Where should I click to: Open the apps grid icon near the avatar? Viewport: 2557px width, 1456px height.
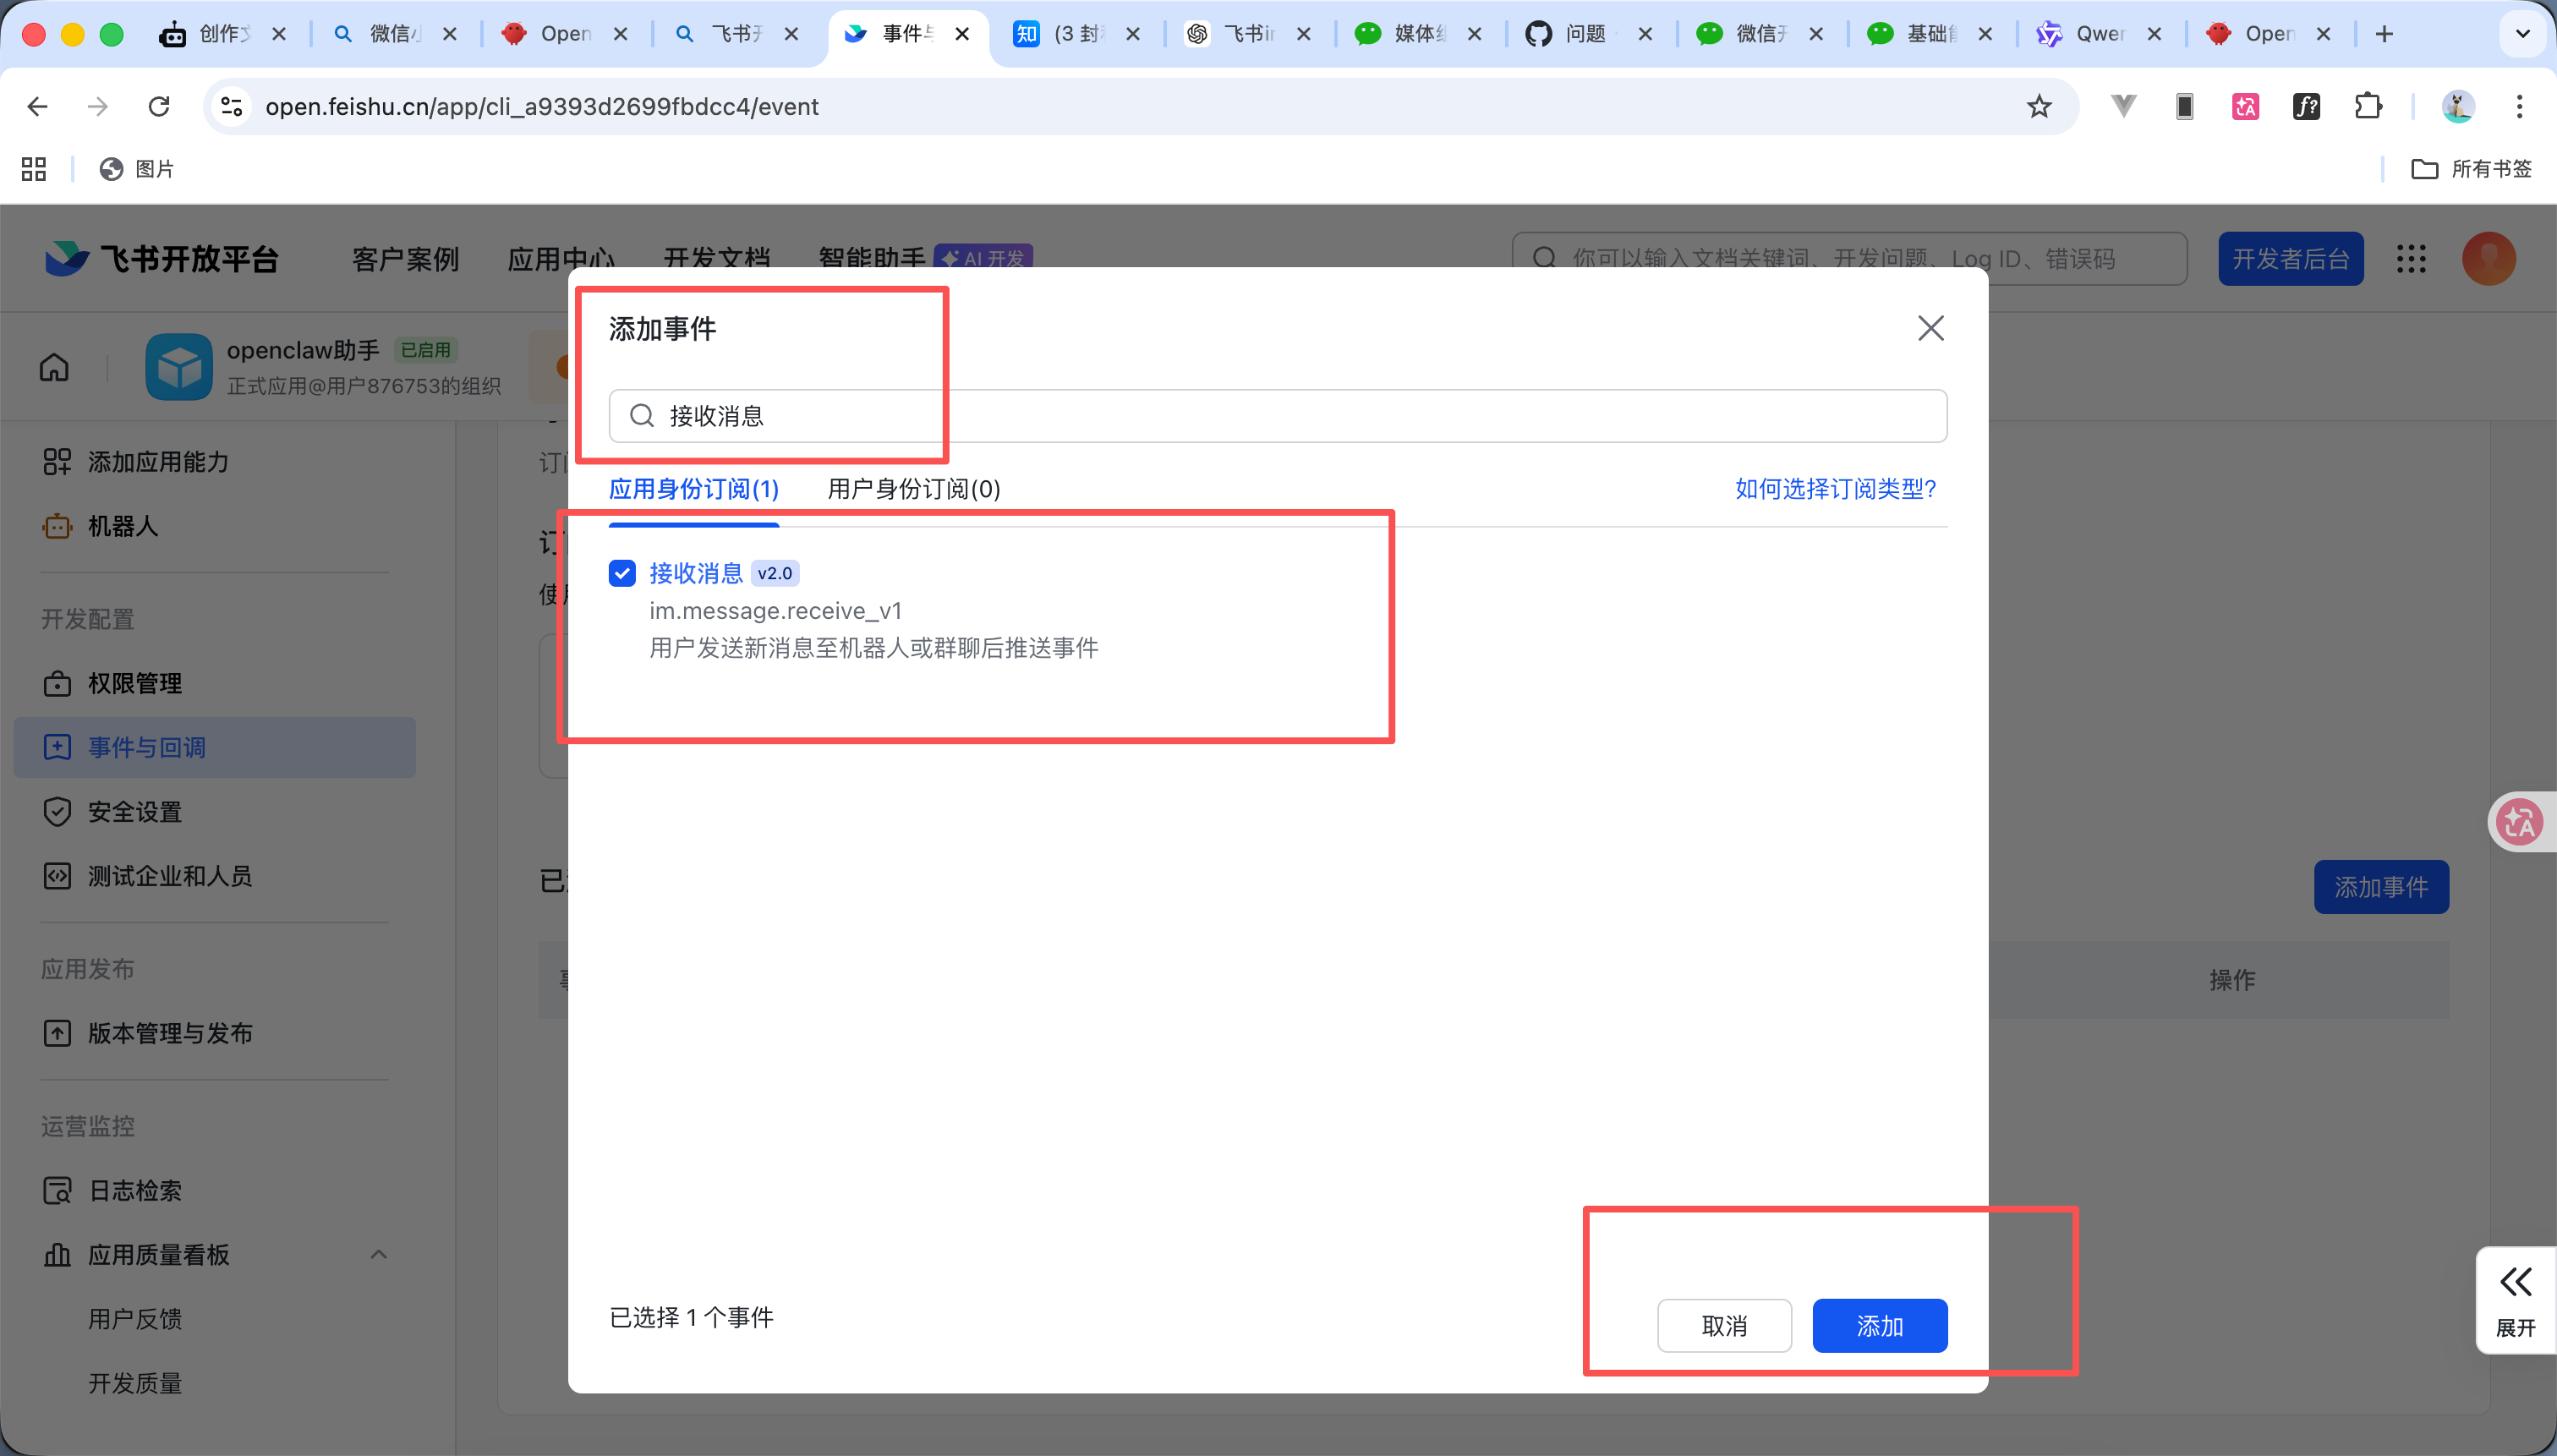2411,258
